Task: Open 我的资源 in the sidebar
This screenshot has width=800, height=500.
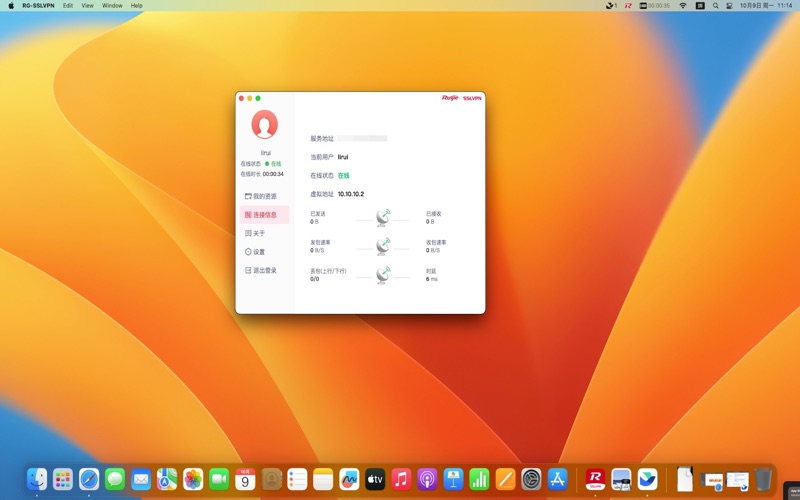Action: [x=263, y=196]
